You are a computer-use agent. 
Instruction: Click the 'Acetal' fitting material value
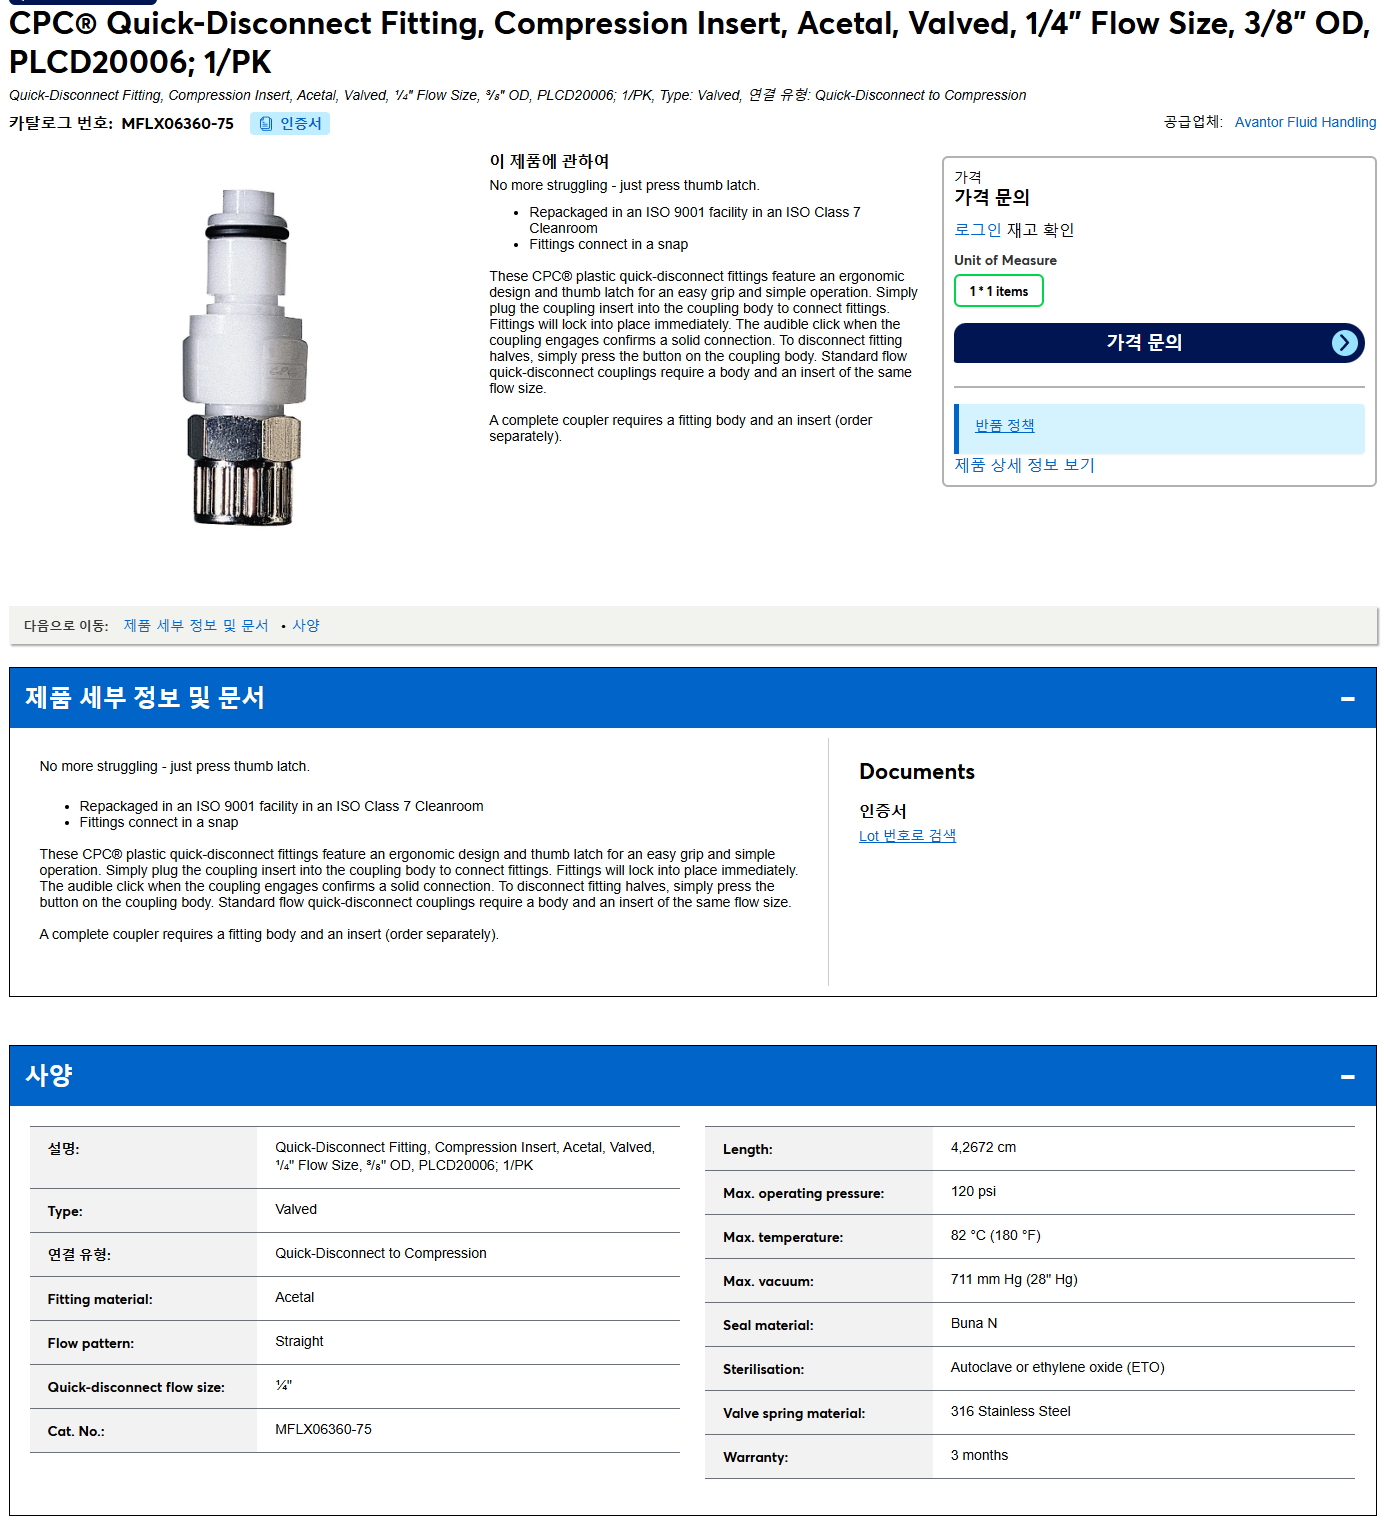click(x=294, y=1298)
